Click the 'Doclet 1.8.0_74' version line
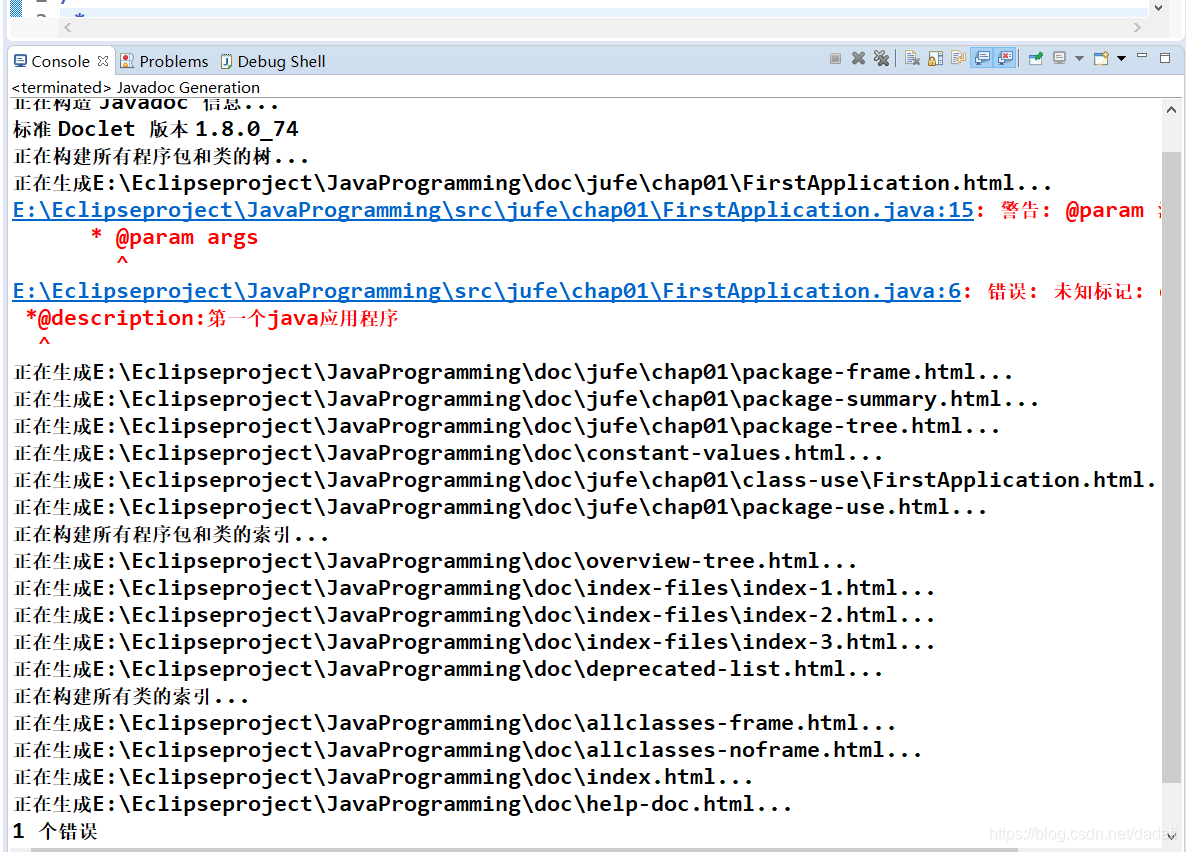This screenshot has width=1186, height=852. click(156, 129)
